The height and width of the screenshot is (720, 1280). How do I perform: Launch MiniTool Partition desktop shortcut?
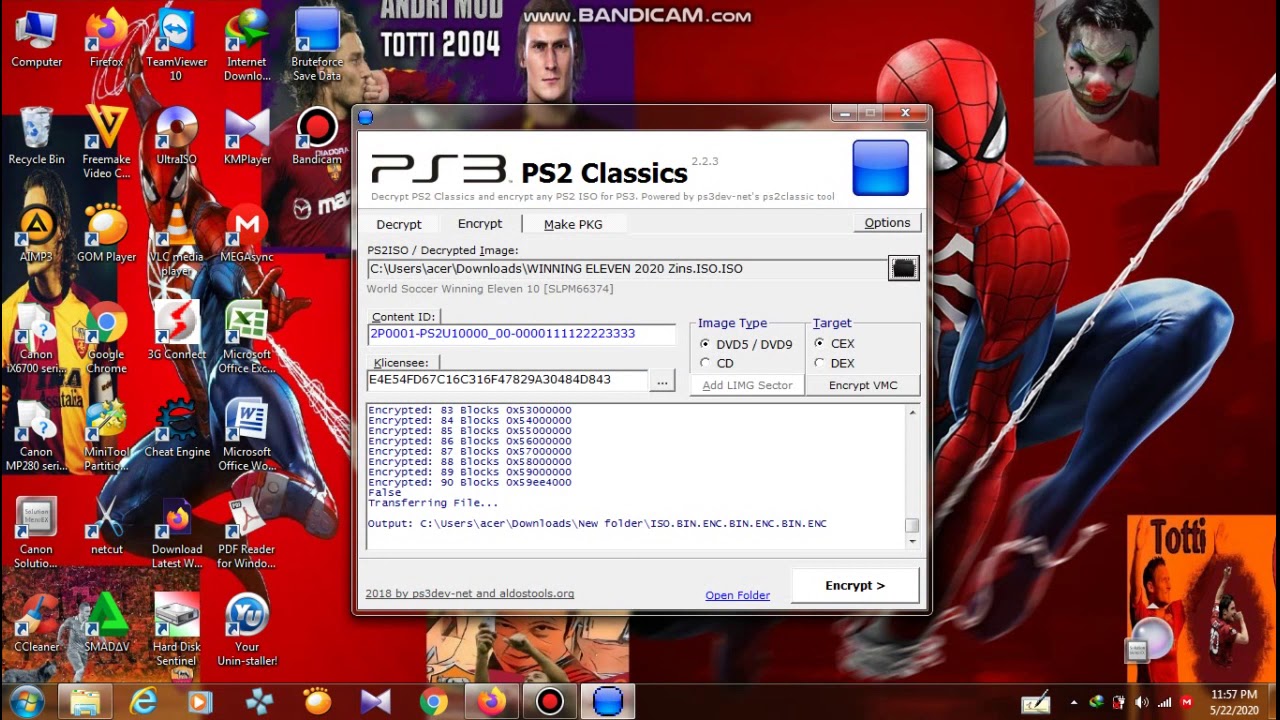107,435
